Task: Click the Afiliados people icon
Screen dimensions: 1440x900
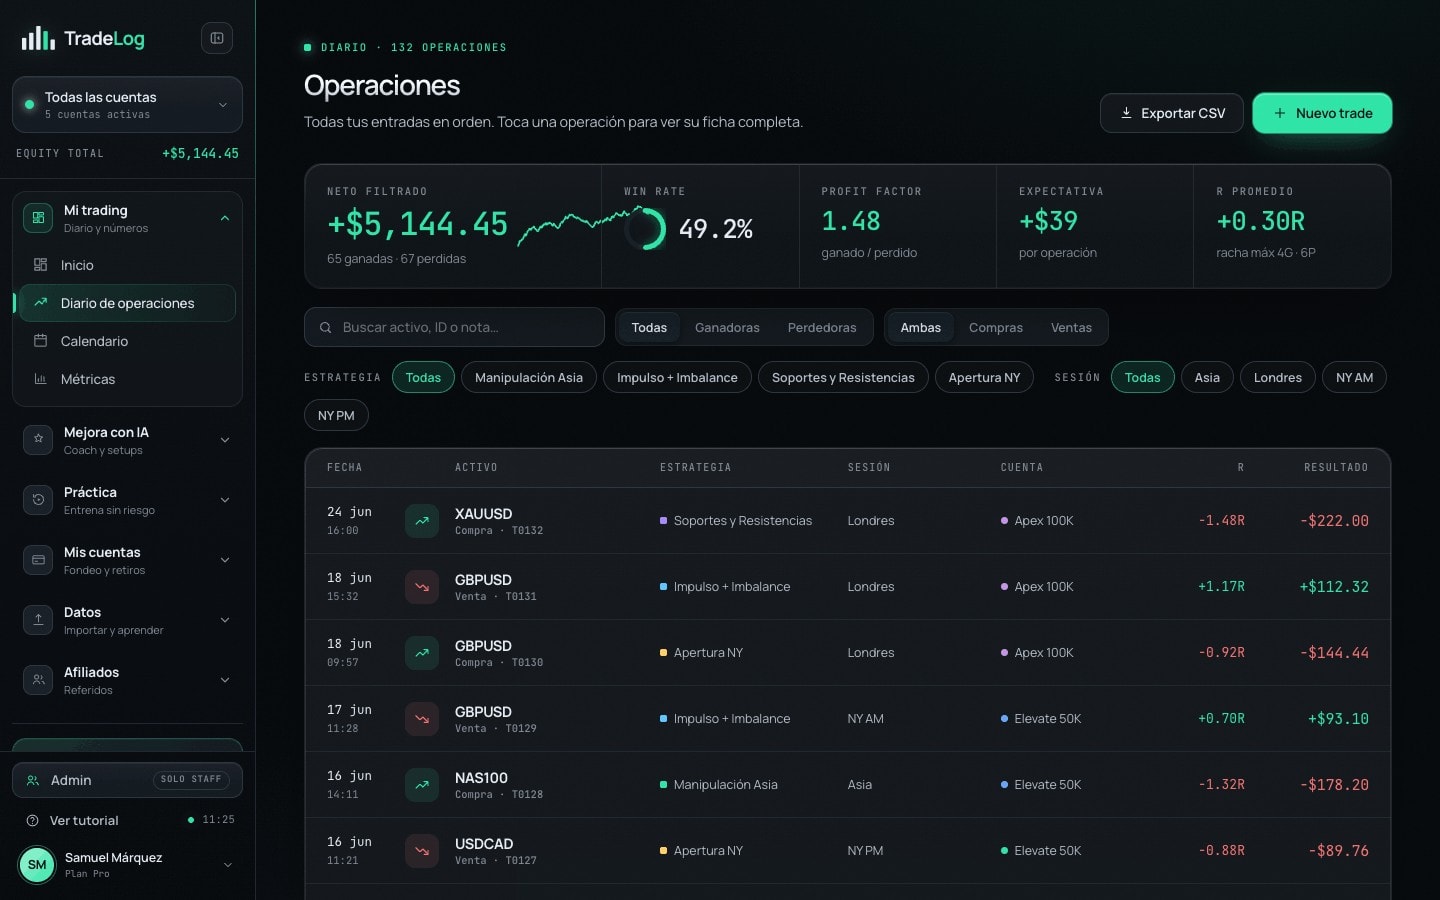Action: click(38, 680)
